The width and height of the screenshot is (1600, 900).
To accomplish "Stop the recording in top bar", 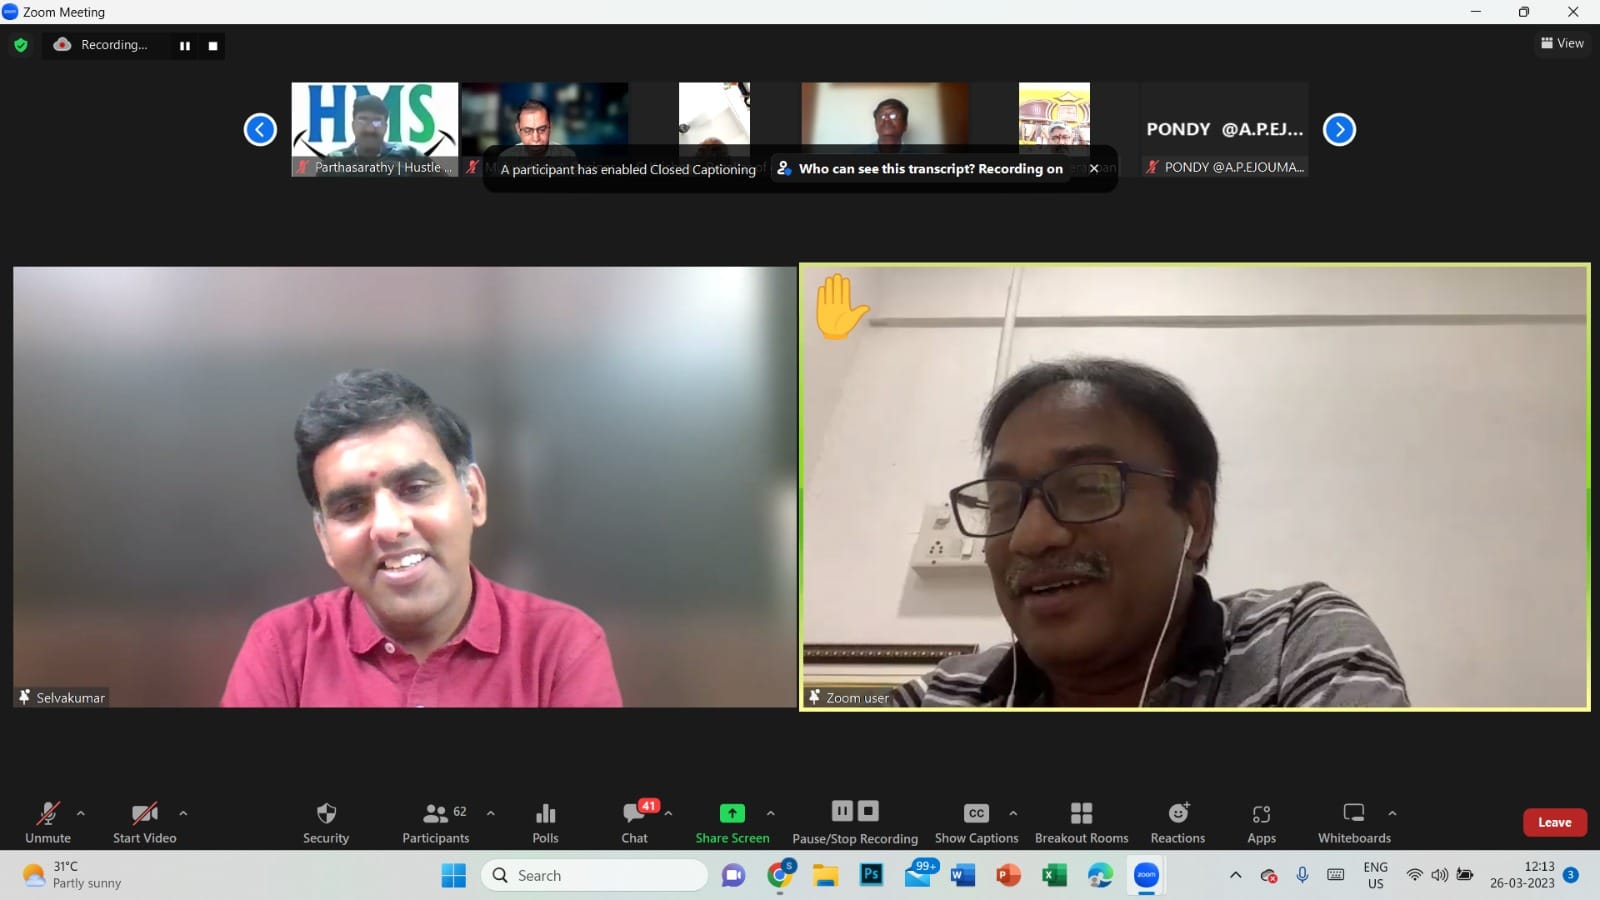I will pos(213,46).
